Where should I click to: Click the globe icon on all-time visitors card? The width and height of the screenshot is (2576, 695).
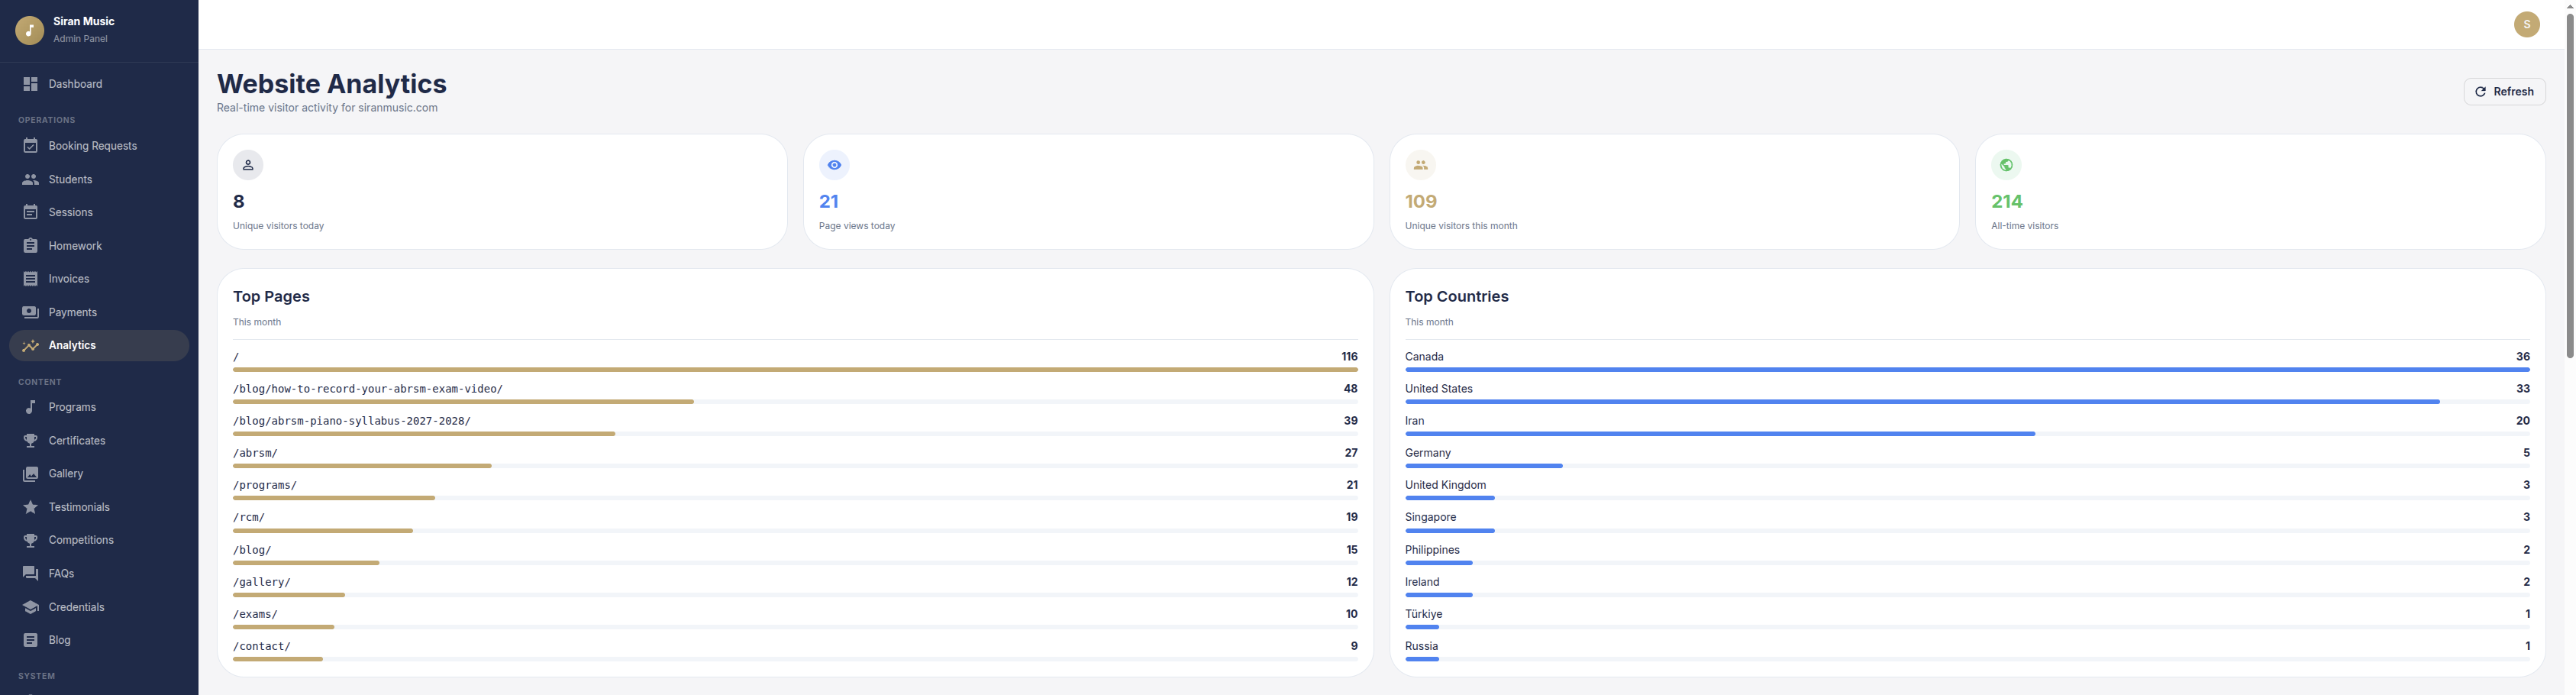point(2006,165)
